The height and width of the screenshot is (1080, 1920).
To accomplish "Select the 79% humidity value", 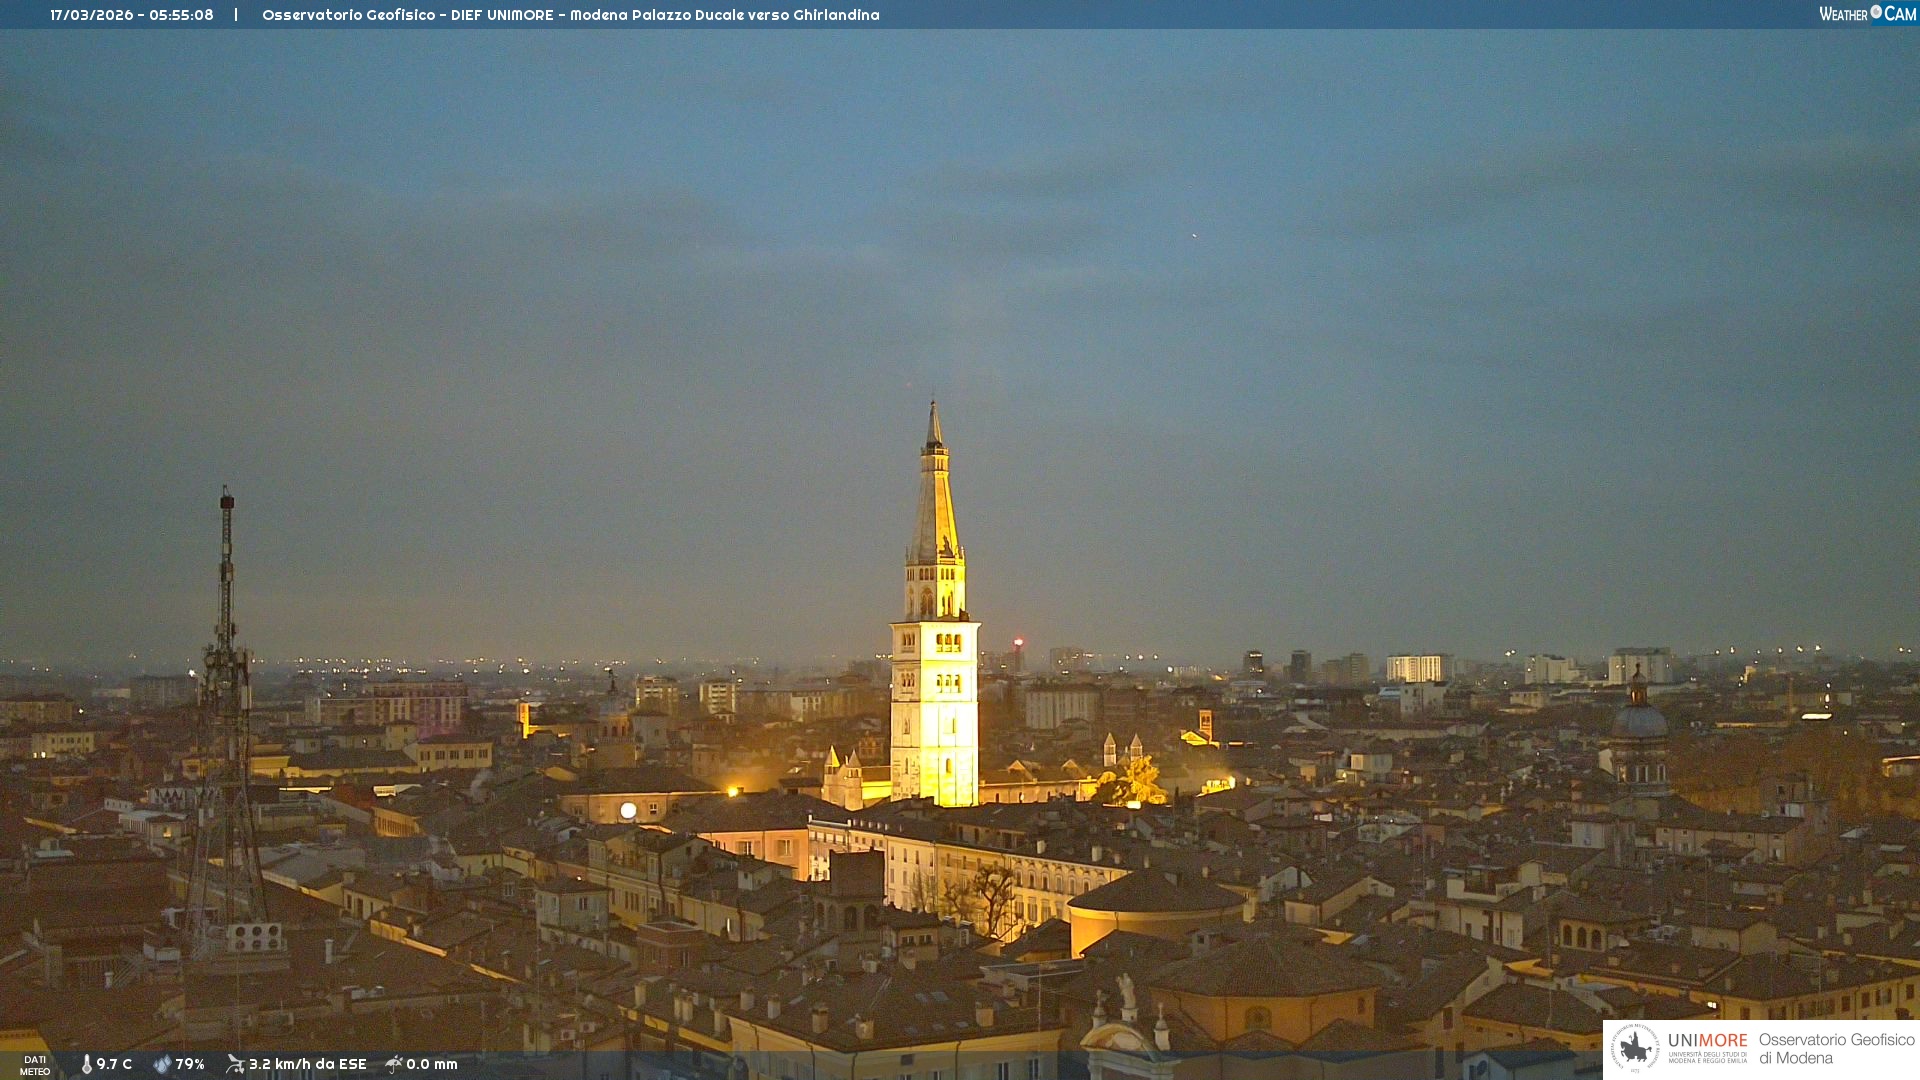I will [190, 1064].
